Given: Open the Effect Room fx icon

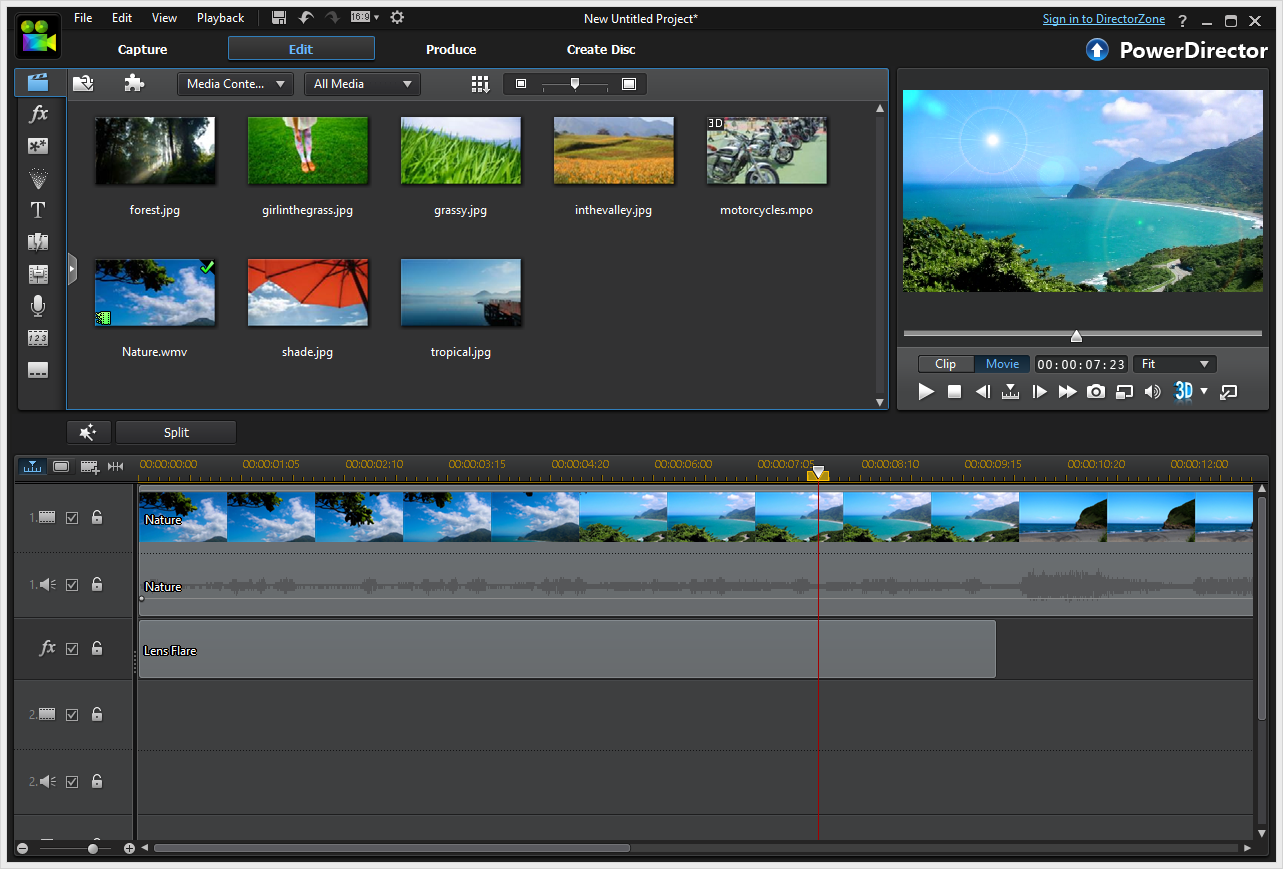Looking at the screenshot, I should tap(38, 114).
